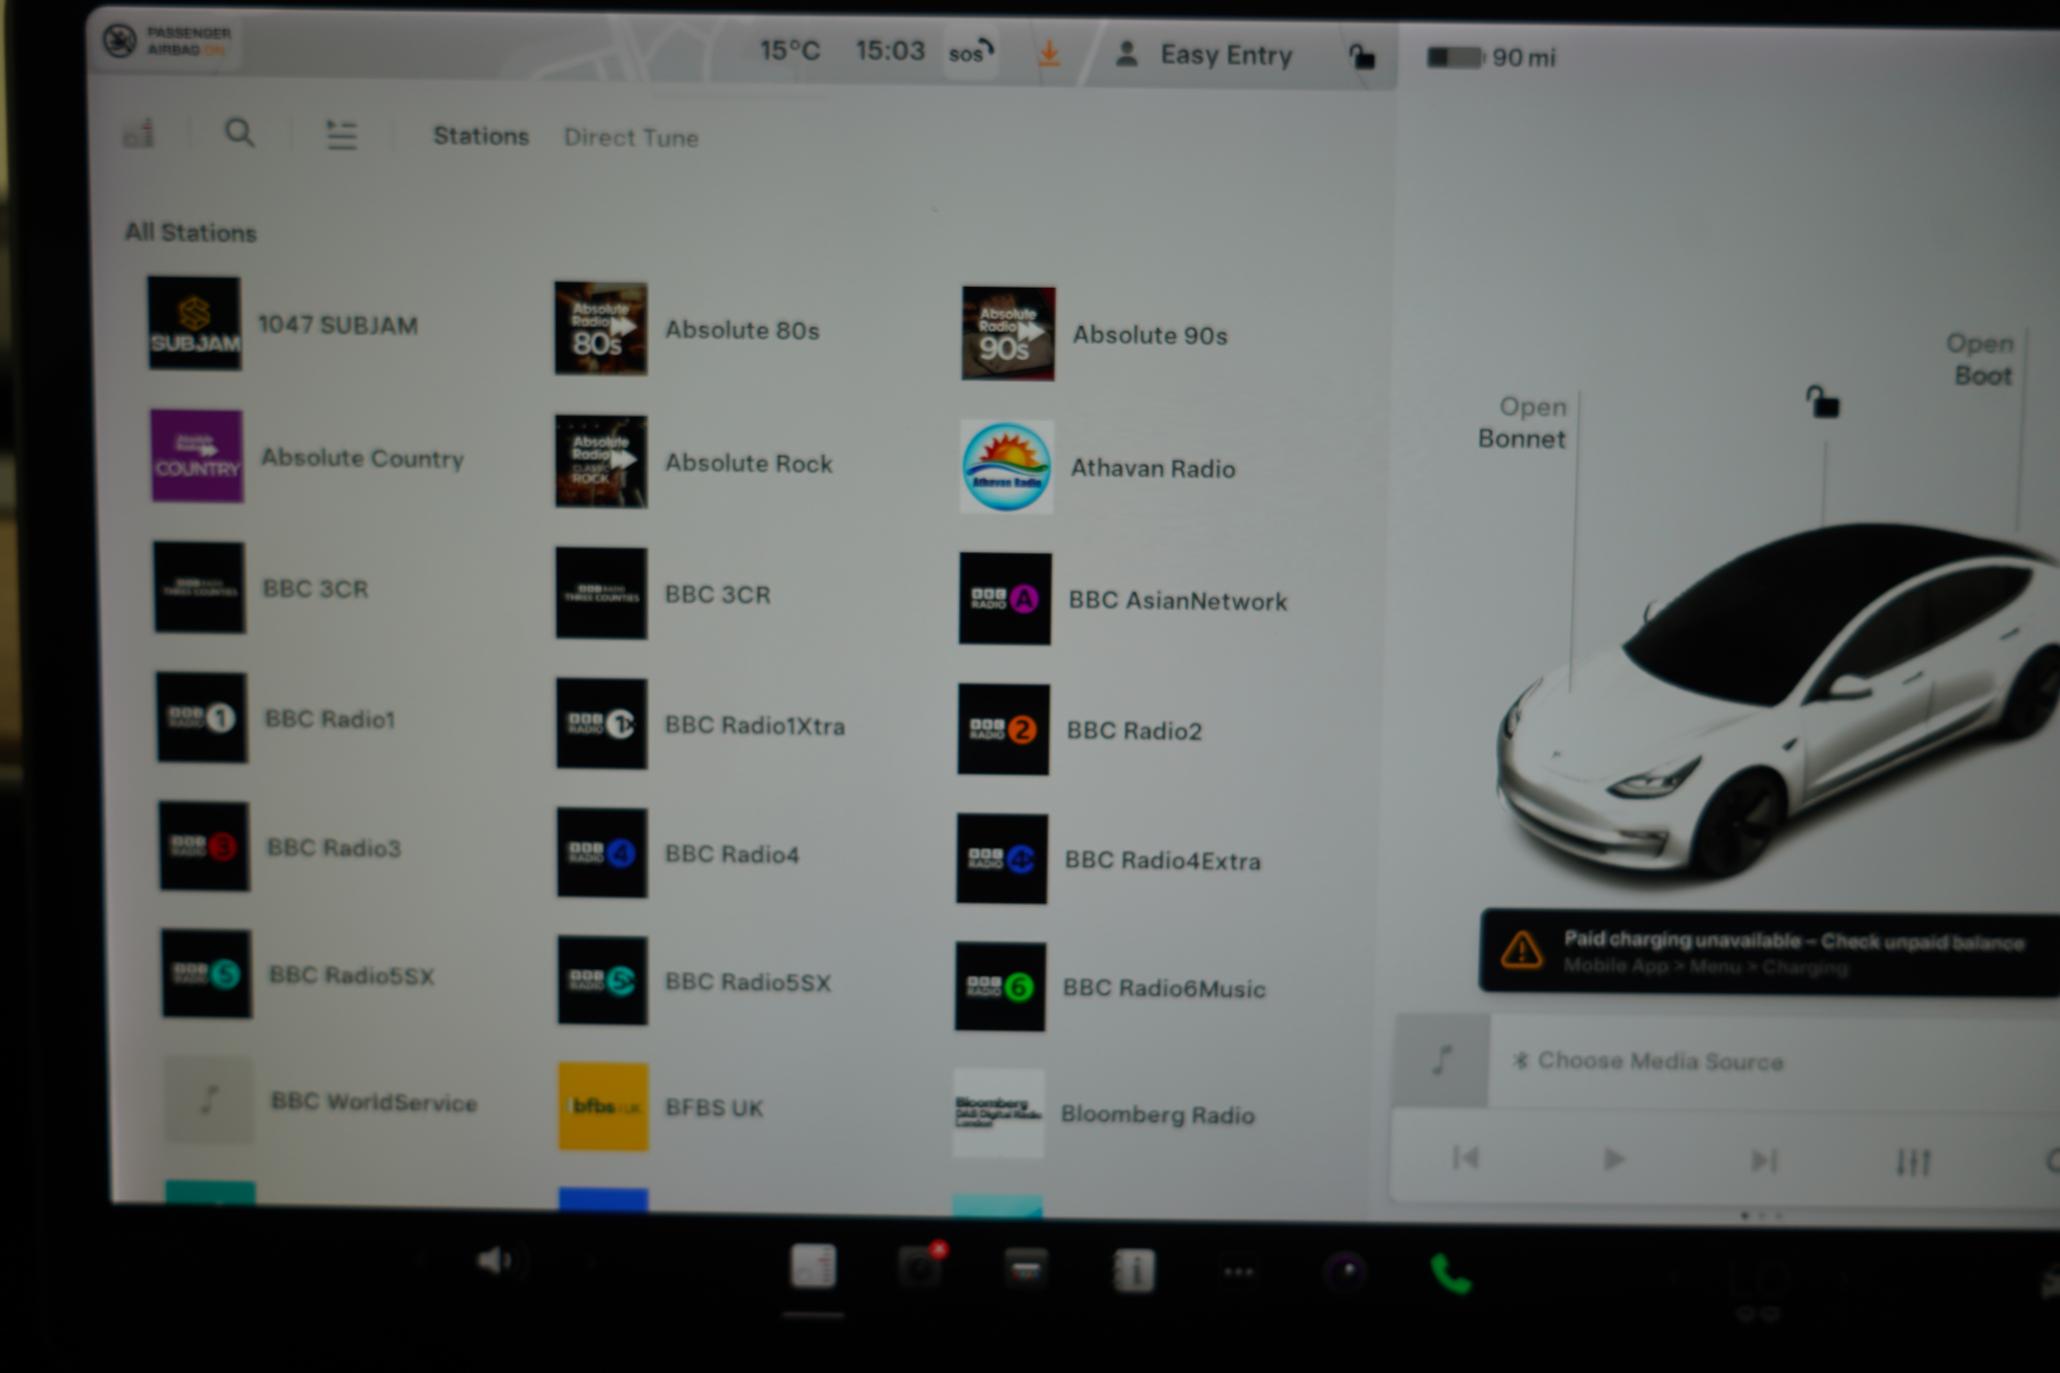Select the yellow BFBS UK logo
Image resolution: width=2060 pixels, height=1373 pixels.
coord(603,1106)
